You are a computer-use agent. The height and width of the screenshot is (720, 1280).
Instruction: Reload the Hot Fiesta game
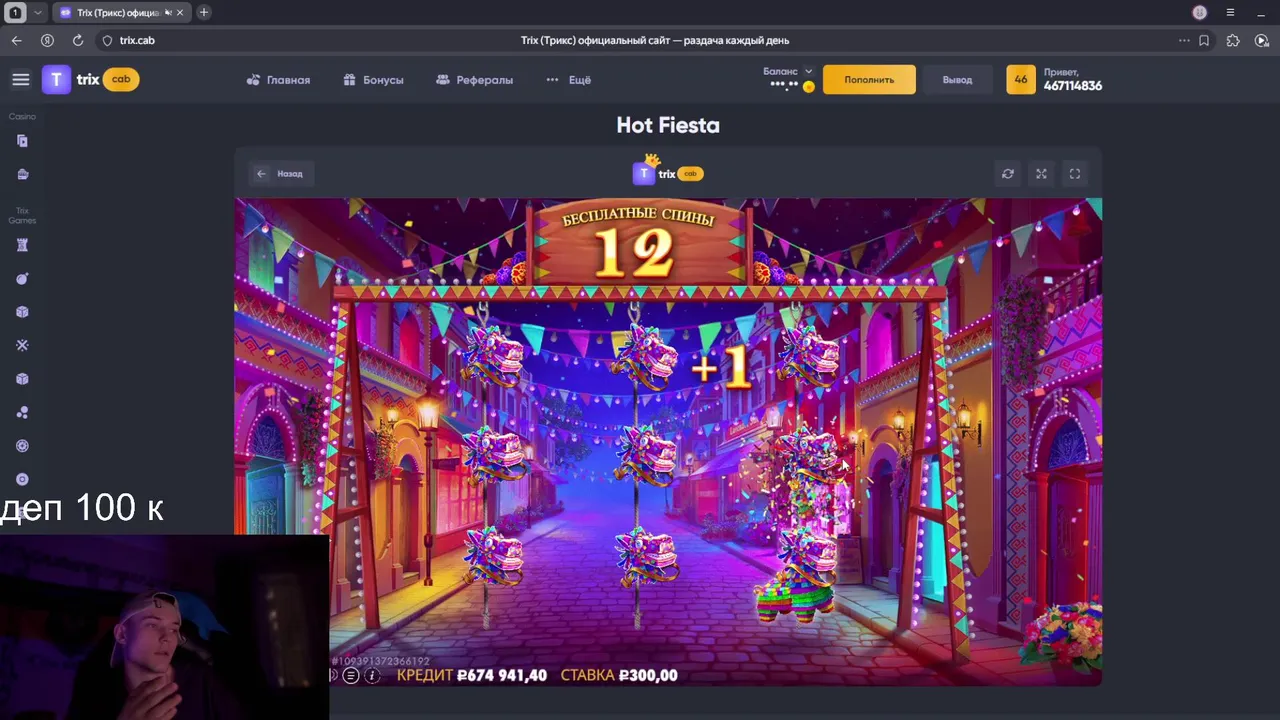click(1008, 174)
